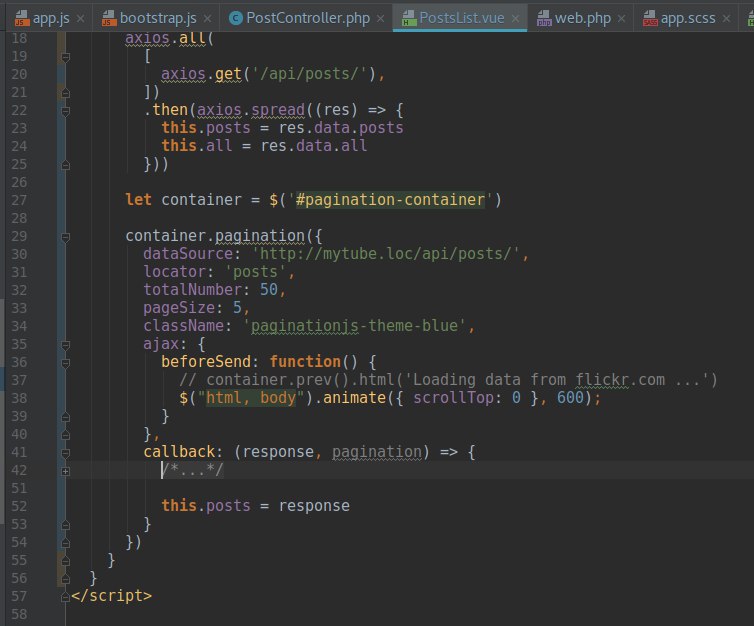Viewport: 754px width, 626px height.
Task: Collapse beforeSend function at line 36
Action: click(x=66, y=363)
